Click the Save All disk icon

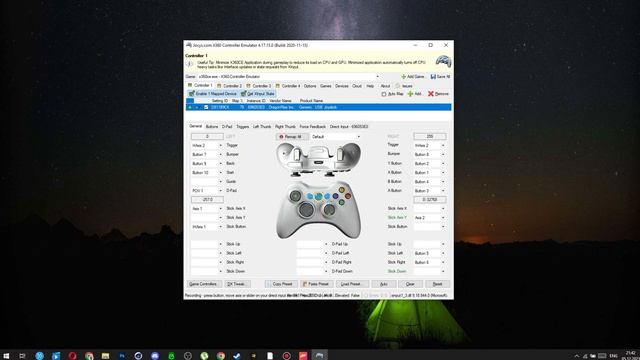(x=433, y=77)
